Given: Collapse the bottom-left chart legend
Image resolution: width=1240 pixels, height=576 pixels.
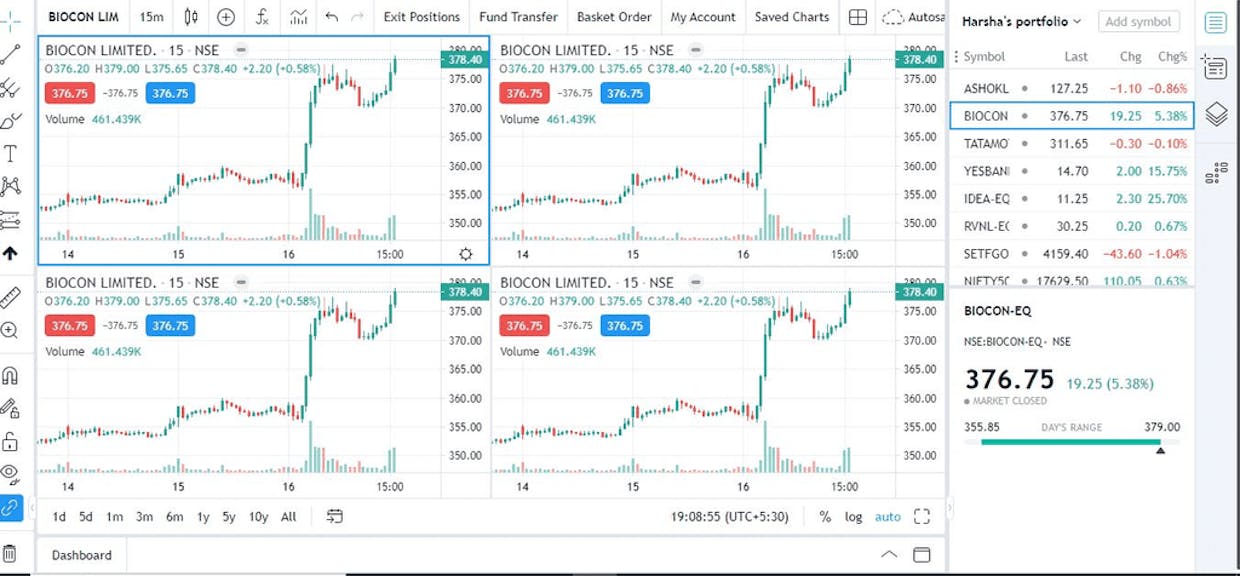Looking at the screenshot, I should (x=240, y=282).
